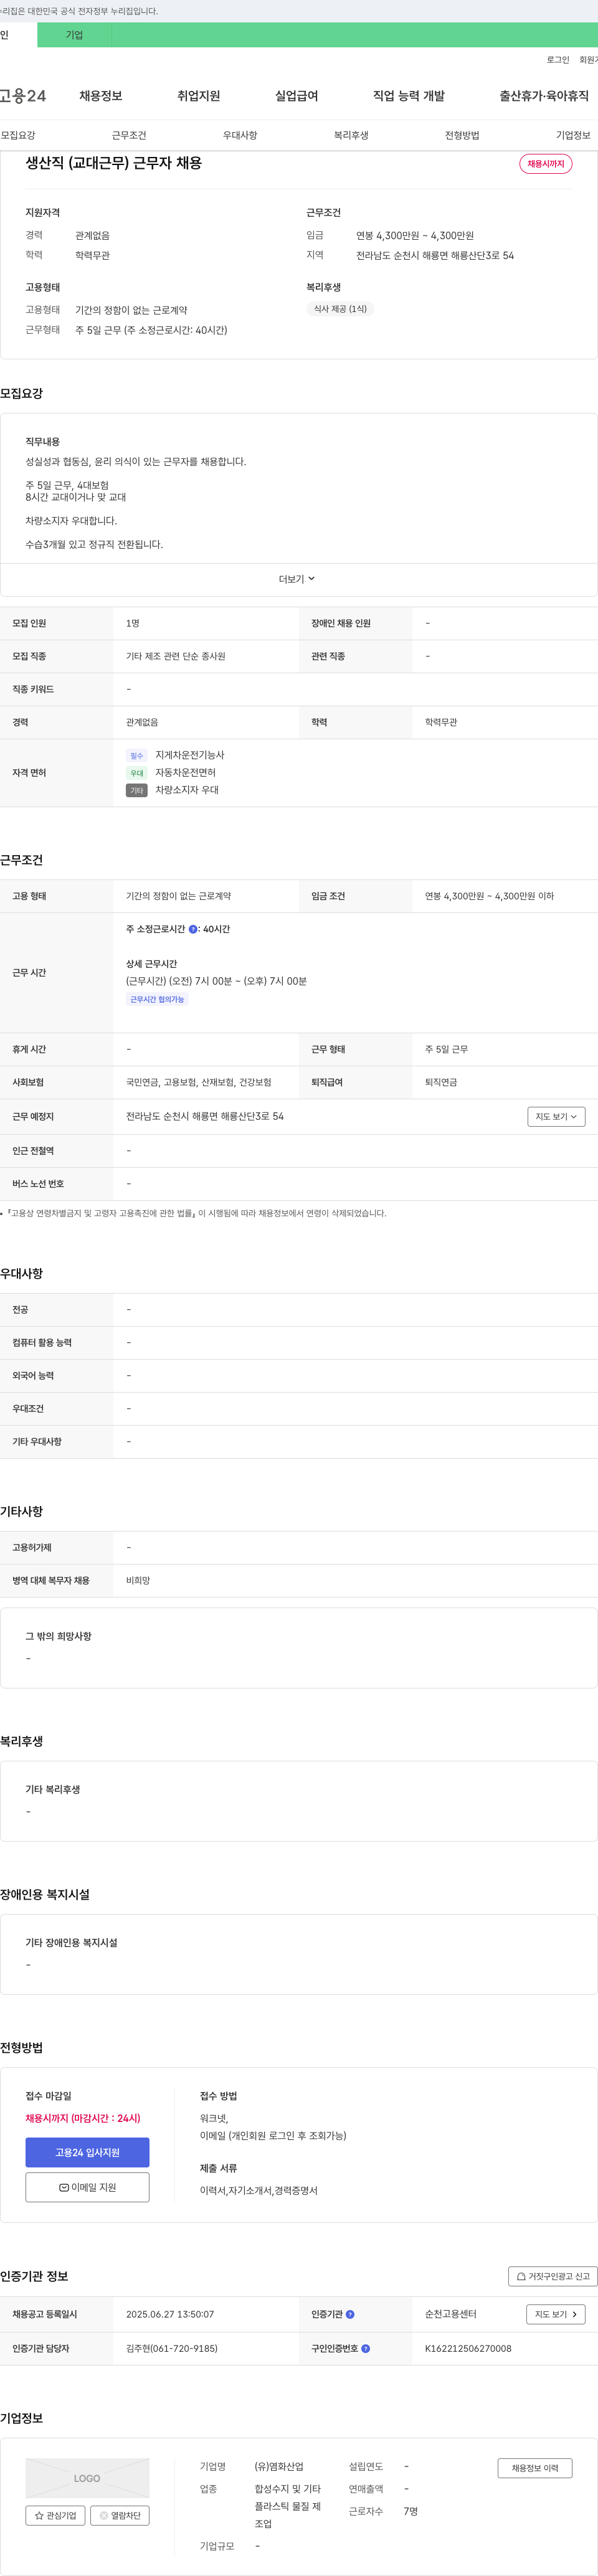Image resolution: width=598 pixels, height=2576 pixels.
Task: Click the 필수 badge for 지게차운전기능사
Action: (137, 756)
